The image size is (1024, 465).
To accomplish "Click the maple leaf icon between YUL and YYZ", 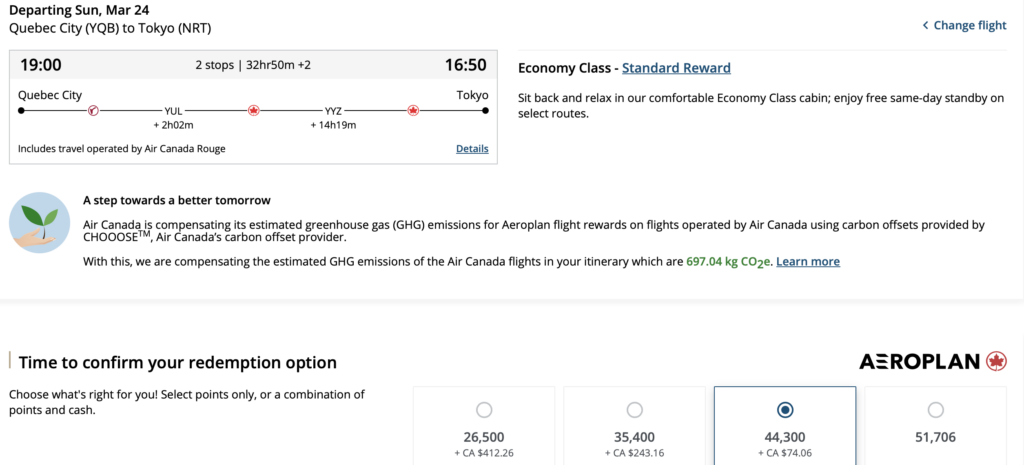I will (253, 110).
